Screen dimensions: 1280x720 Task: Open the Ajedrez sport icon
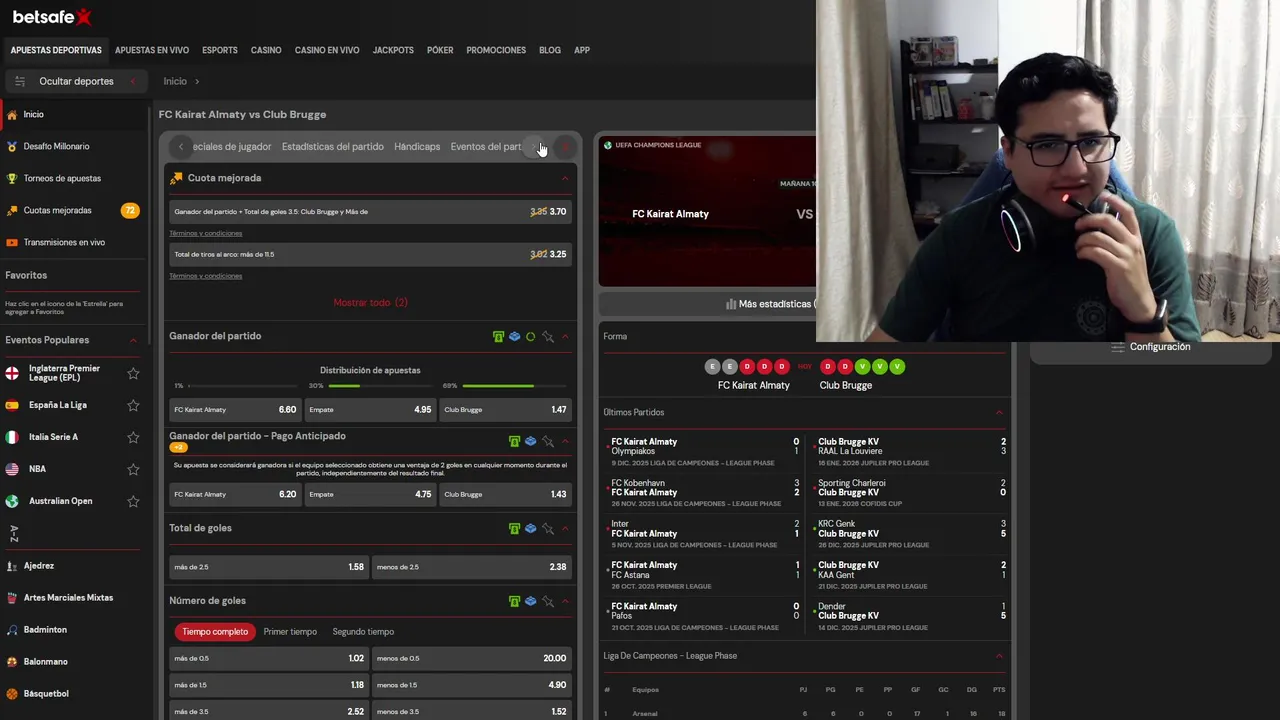12,566
